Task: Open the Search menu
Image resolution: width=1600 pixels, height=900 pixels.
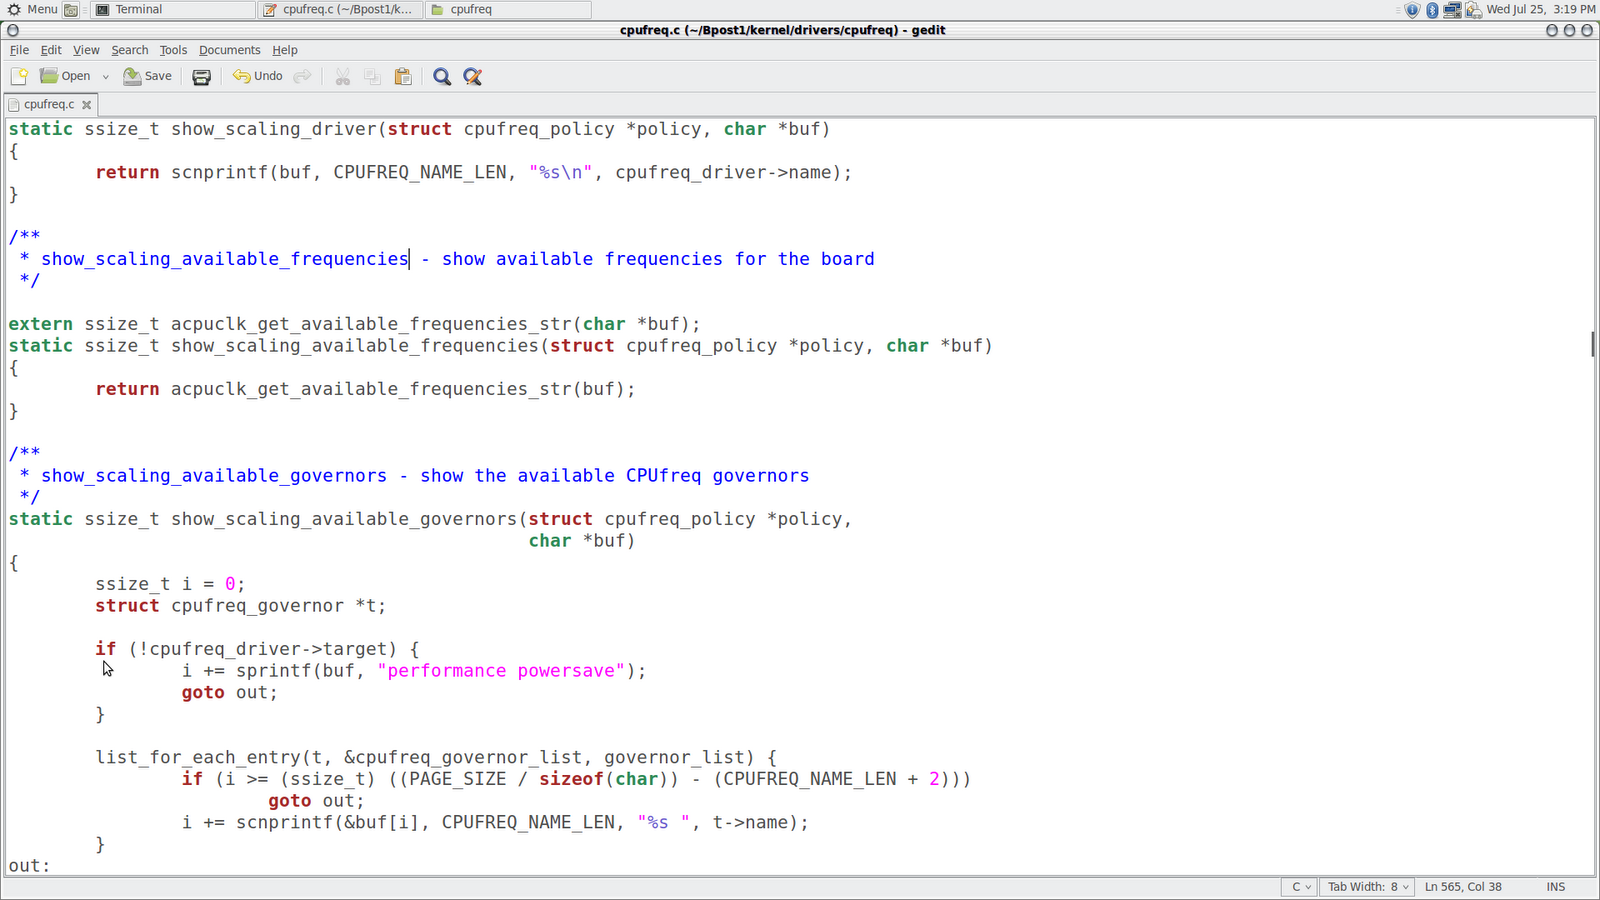Action: coord(129,50)
